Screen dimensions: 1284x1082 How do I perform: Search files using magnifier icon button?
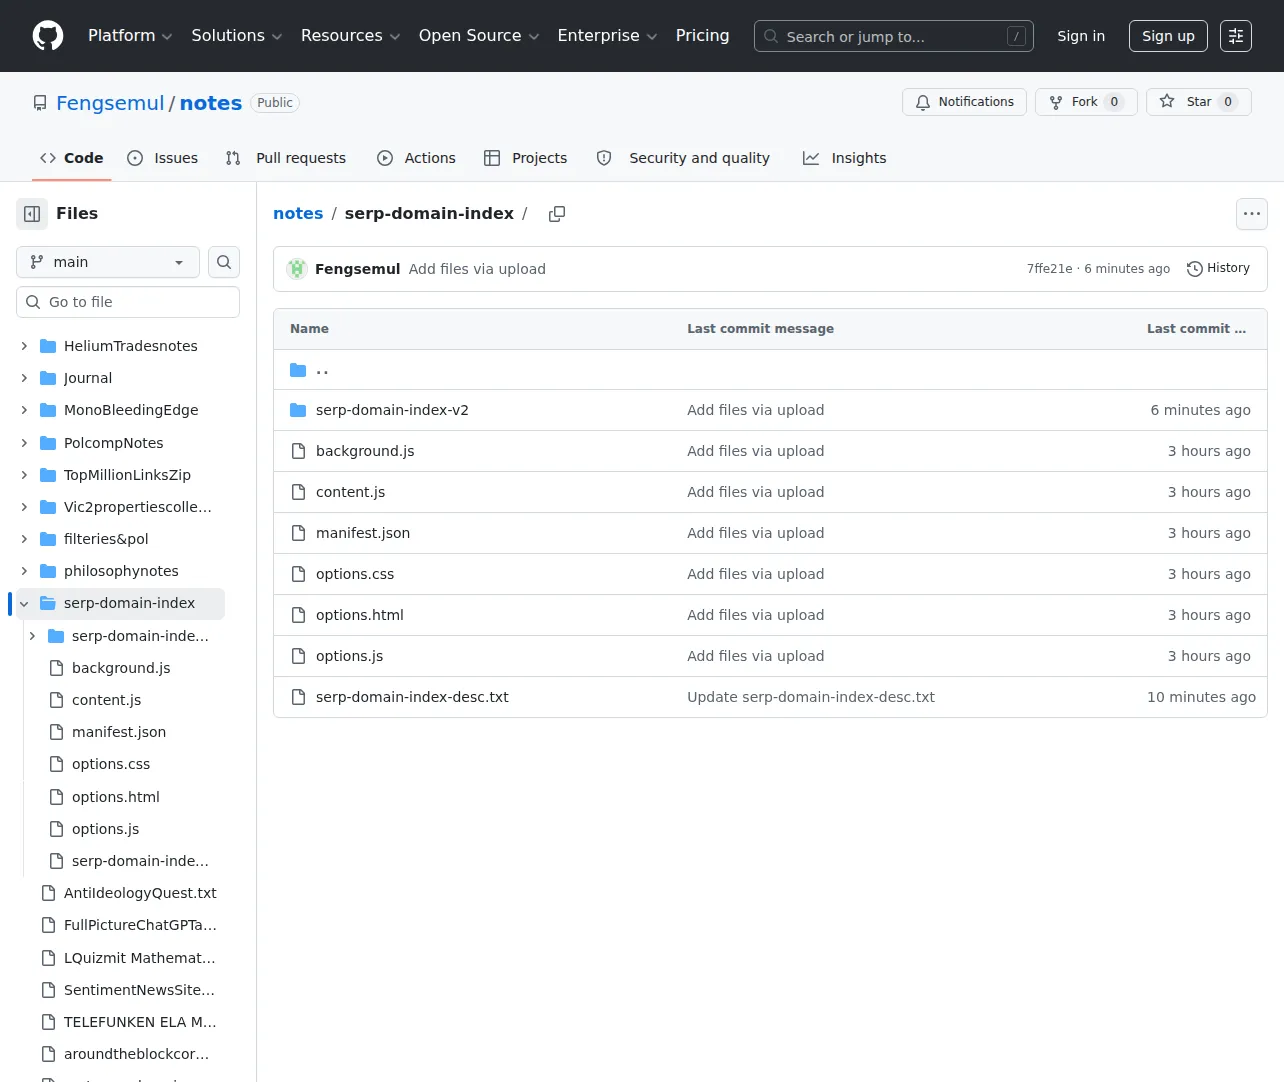point(224,262)
